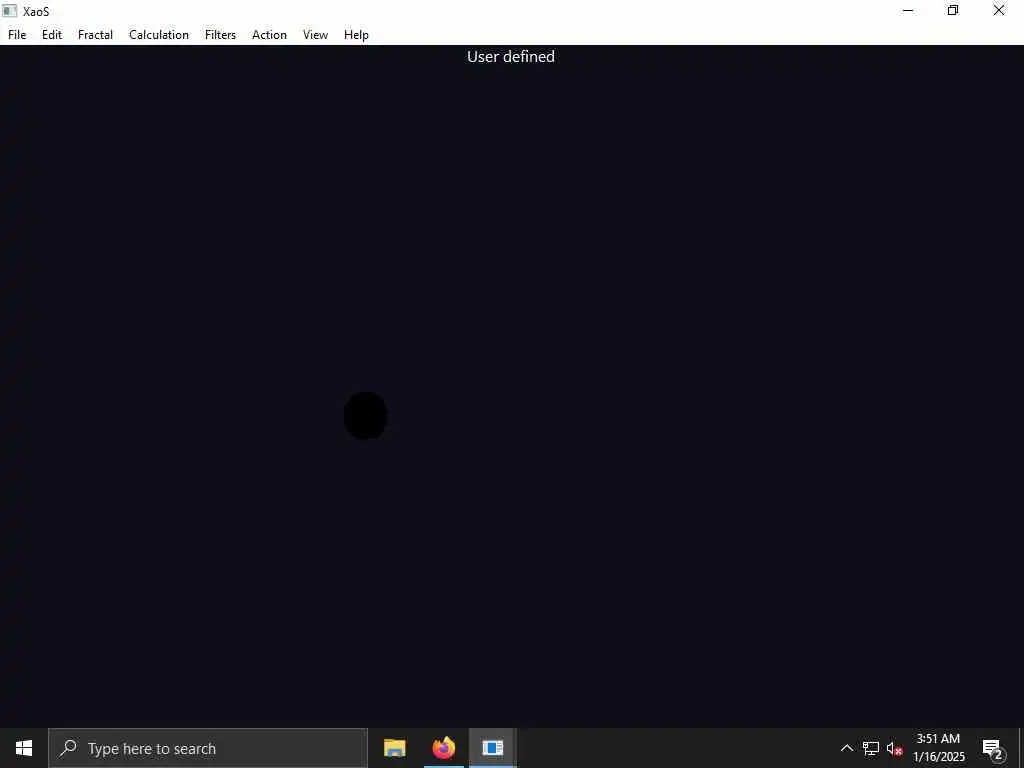Click the XaoS taskbar icon
1024x768 pixels.
coord(492,748)
